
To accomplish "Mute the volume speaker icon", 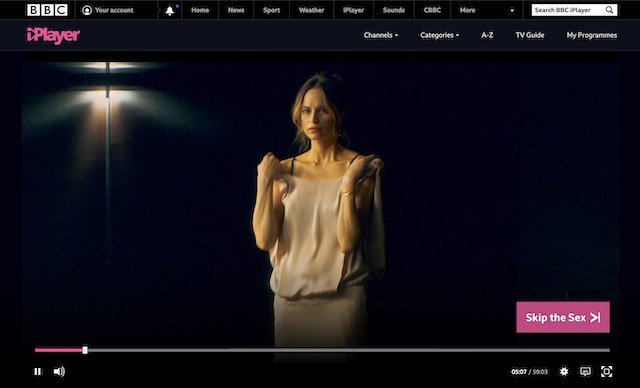I will (59, 371).
